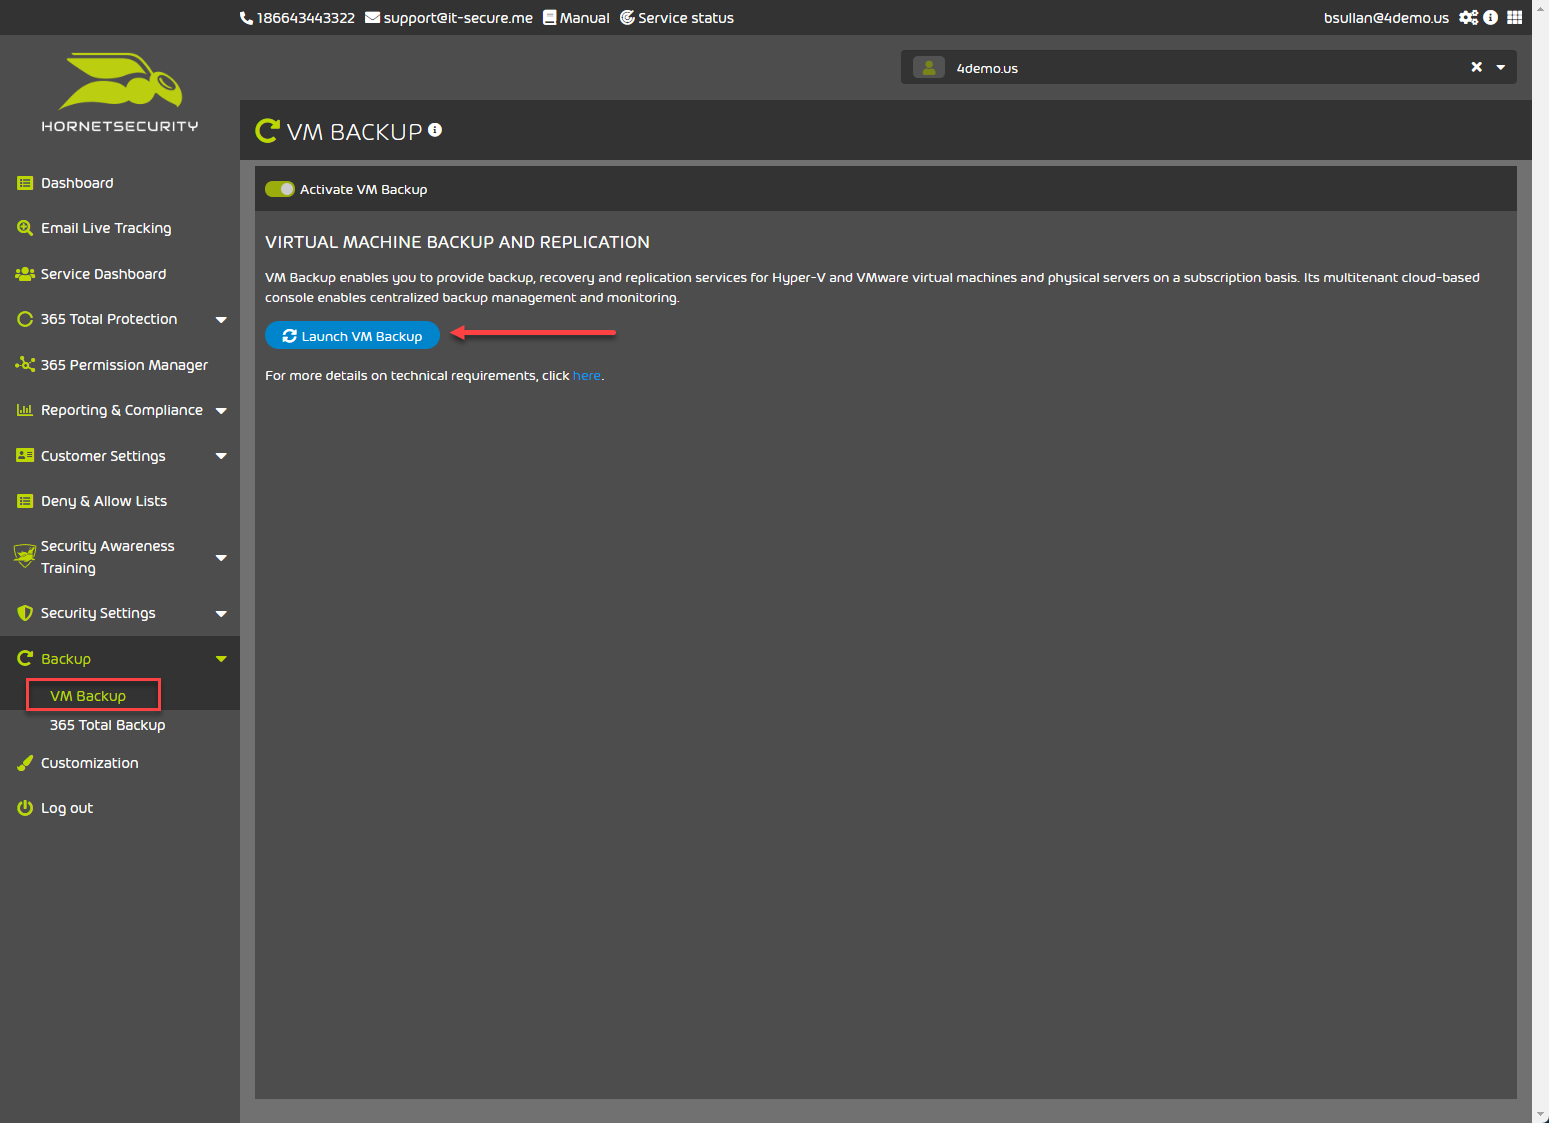
Task: Select the 365 Total Backup submenu item
Action: click(x=107, y=725)
